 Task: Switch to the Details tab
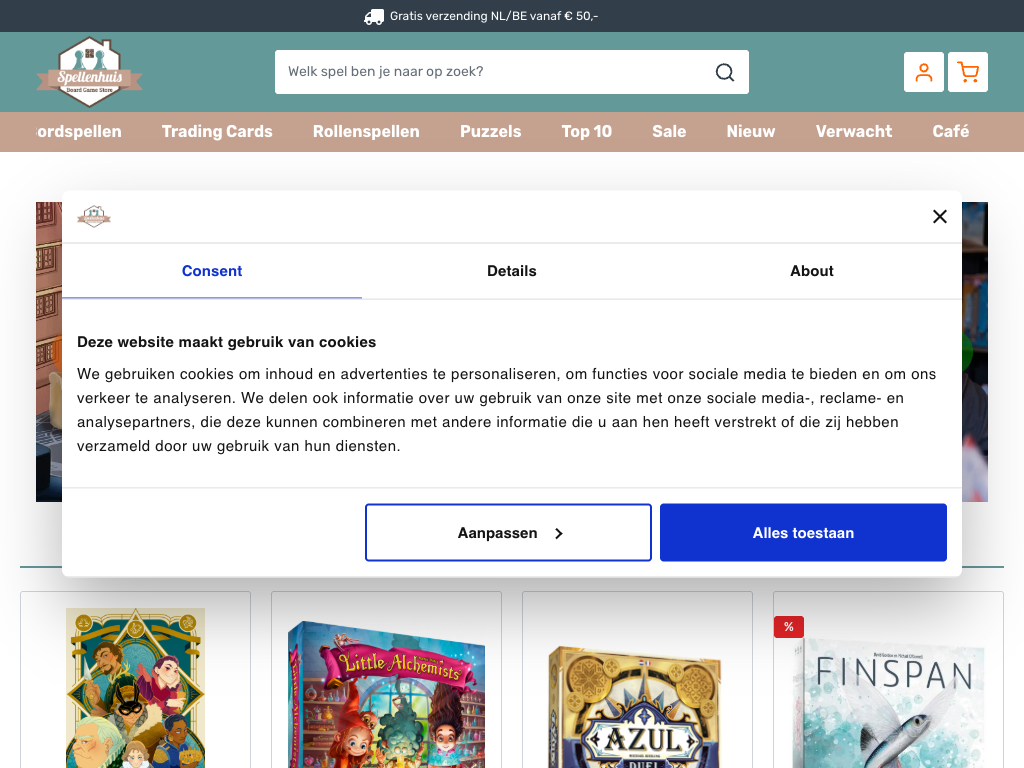click(x=511, y=271)
